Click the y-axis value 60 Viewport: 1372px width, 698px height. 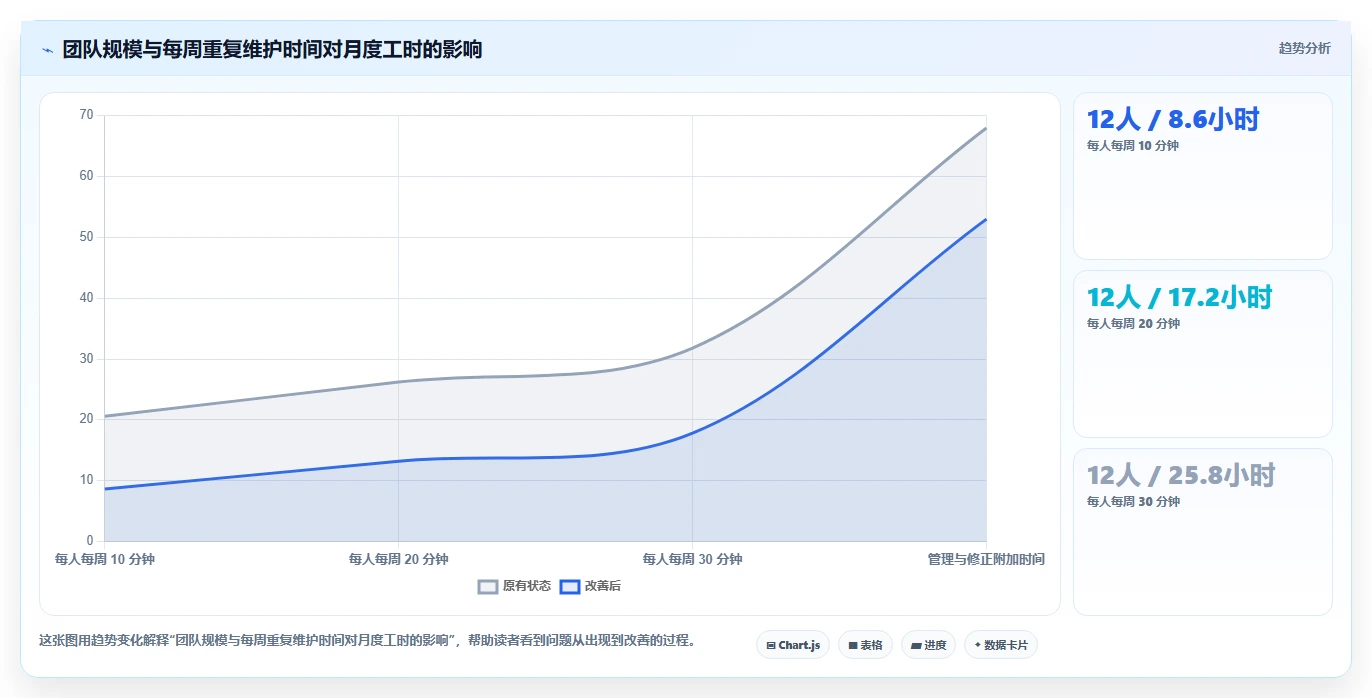(x=86, y=176)
